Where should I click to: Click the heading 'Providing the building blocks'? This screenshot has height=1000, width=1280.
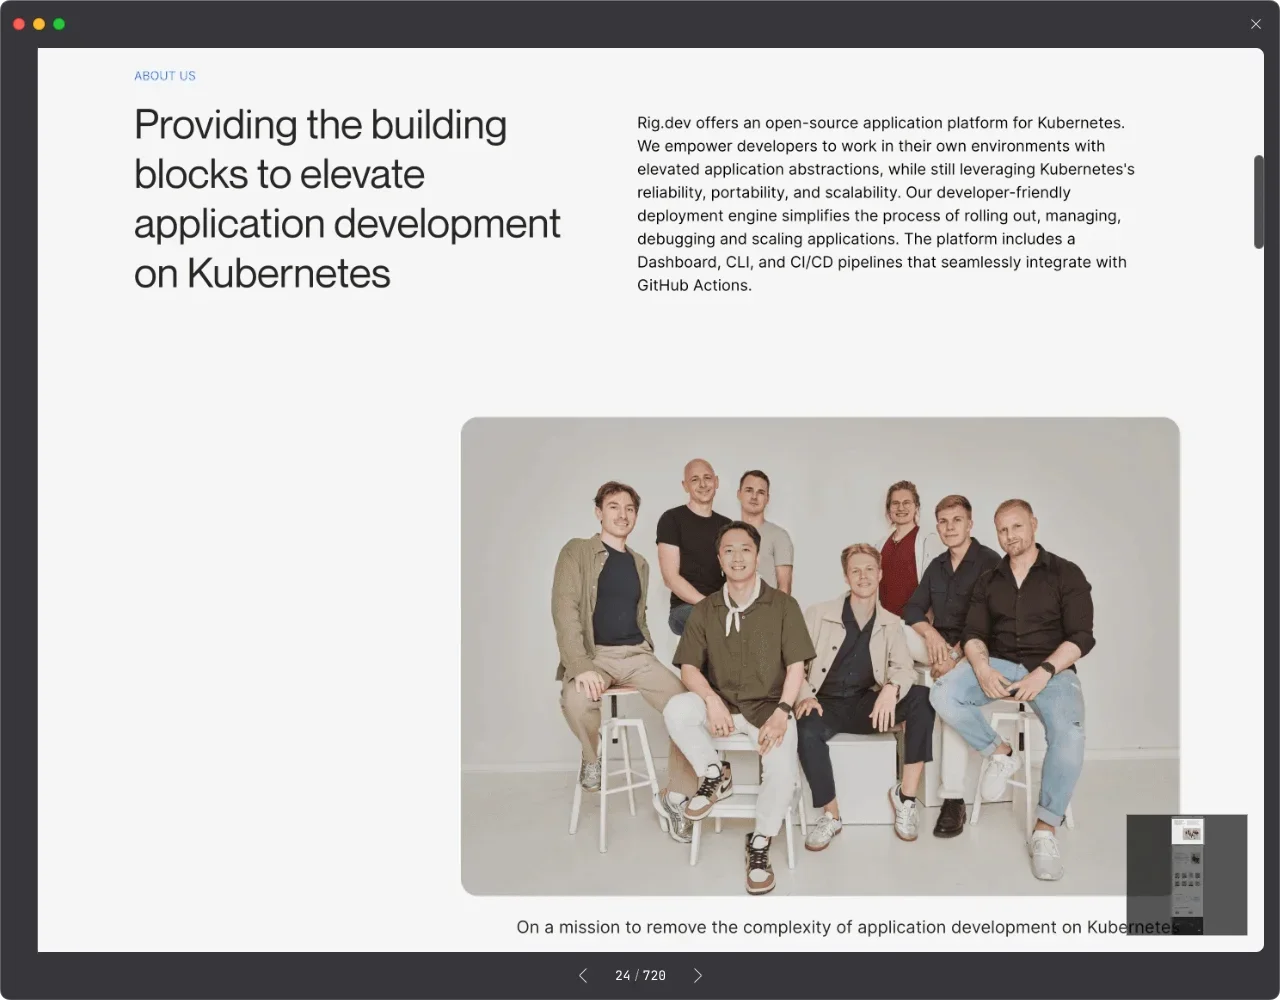click(347, 199)
